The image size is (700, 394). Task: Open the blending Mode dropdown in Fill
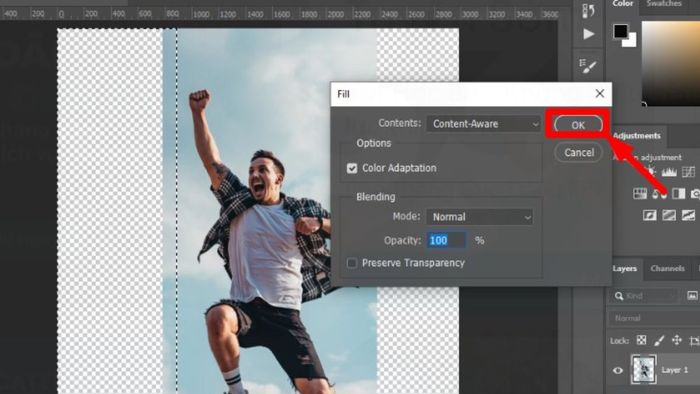point(480,217)
